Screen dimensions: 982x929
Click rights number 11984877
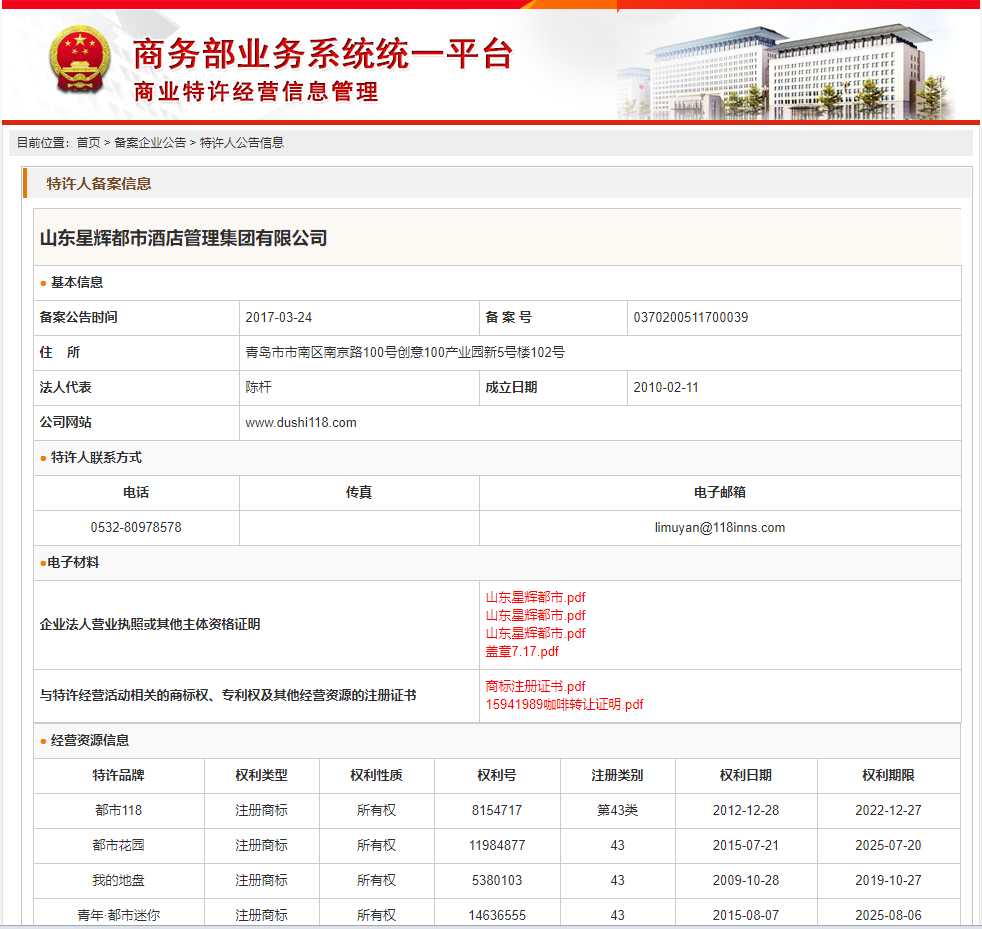coord(497,846)
